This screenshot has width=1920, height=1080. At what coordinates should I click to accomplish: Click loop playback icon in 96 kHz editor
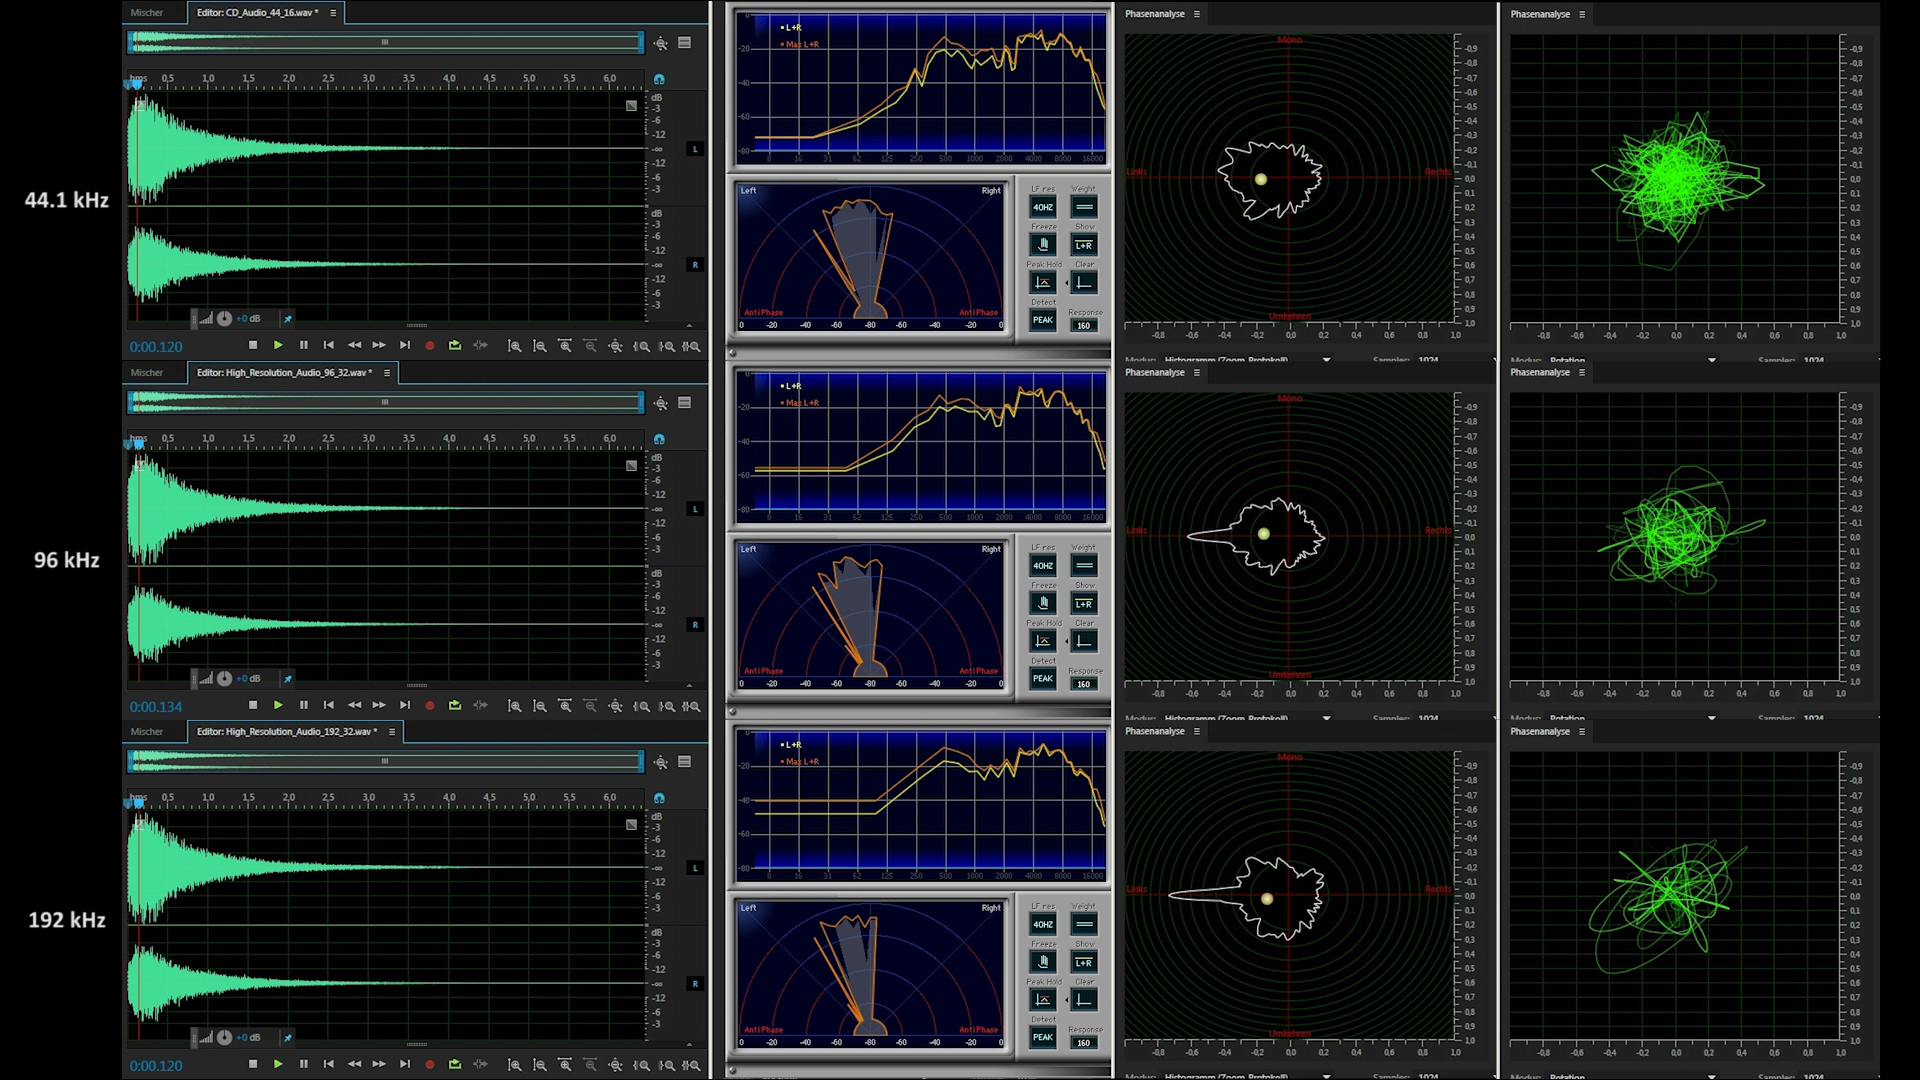(x=455, y=706)
